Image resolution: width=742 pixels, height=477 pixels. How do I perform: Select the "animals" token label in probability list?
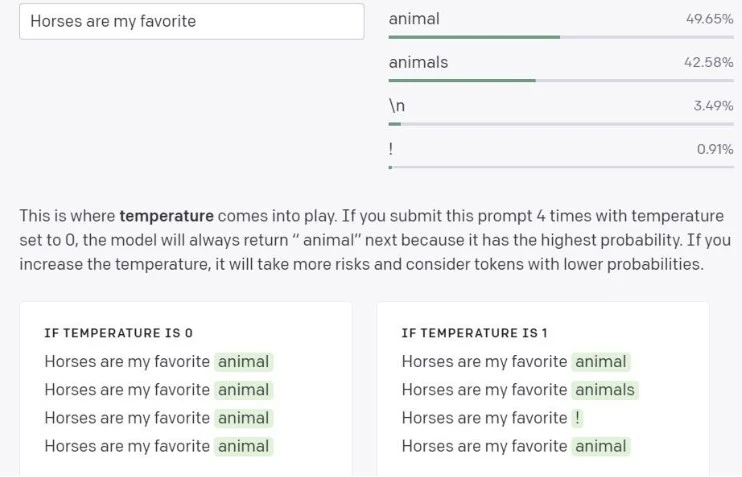pyautogui.click(x=418, y=62)
